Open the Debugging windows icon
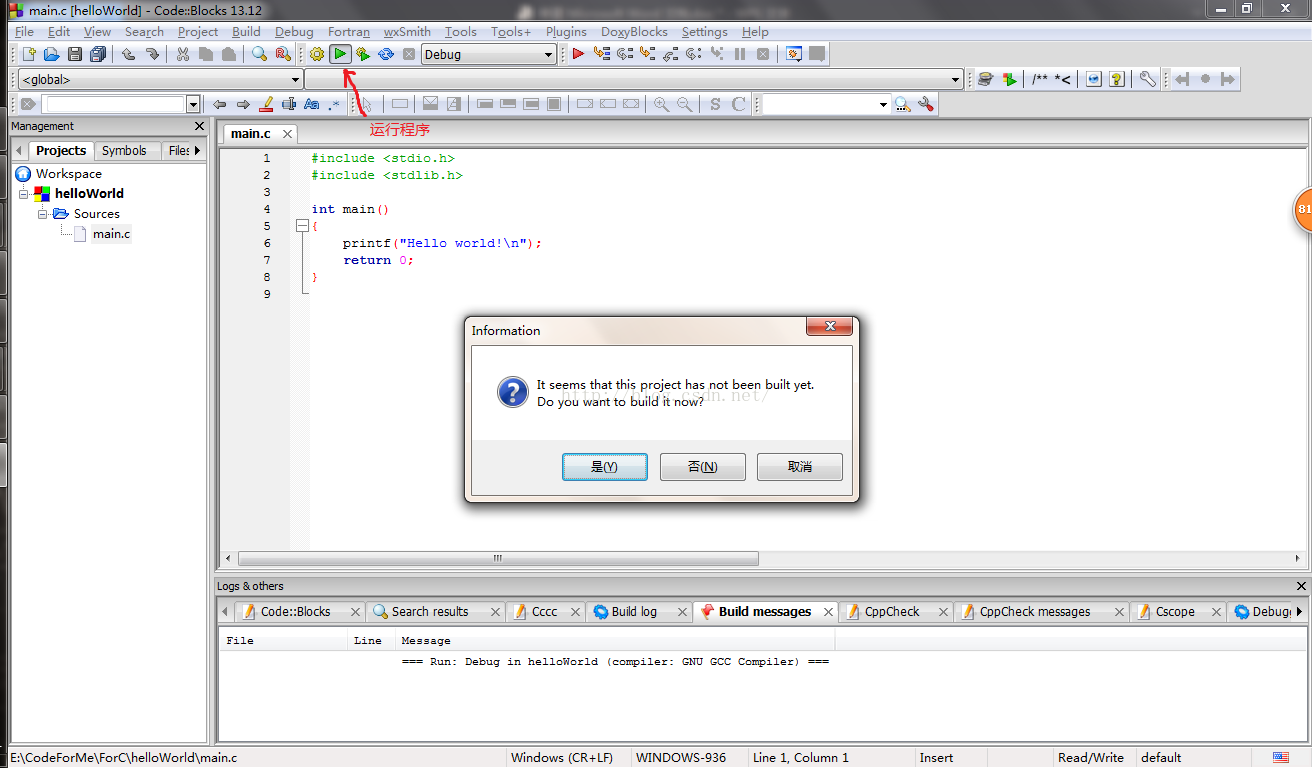The width and height of the screenshot is (1312, 768). click(x=794, y=54)
